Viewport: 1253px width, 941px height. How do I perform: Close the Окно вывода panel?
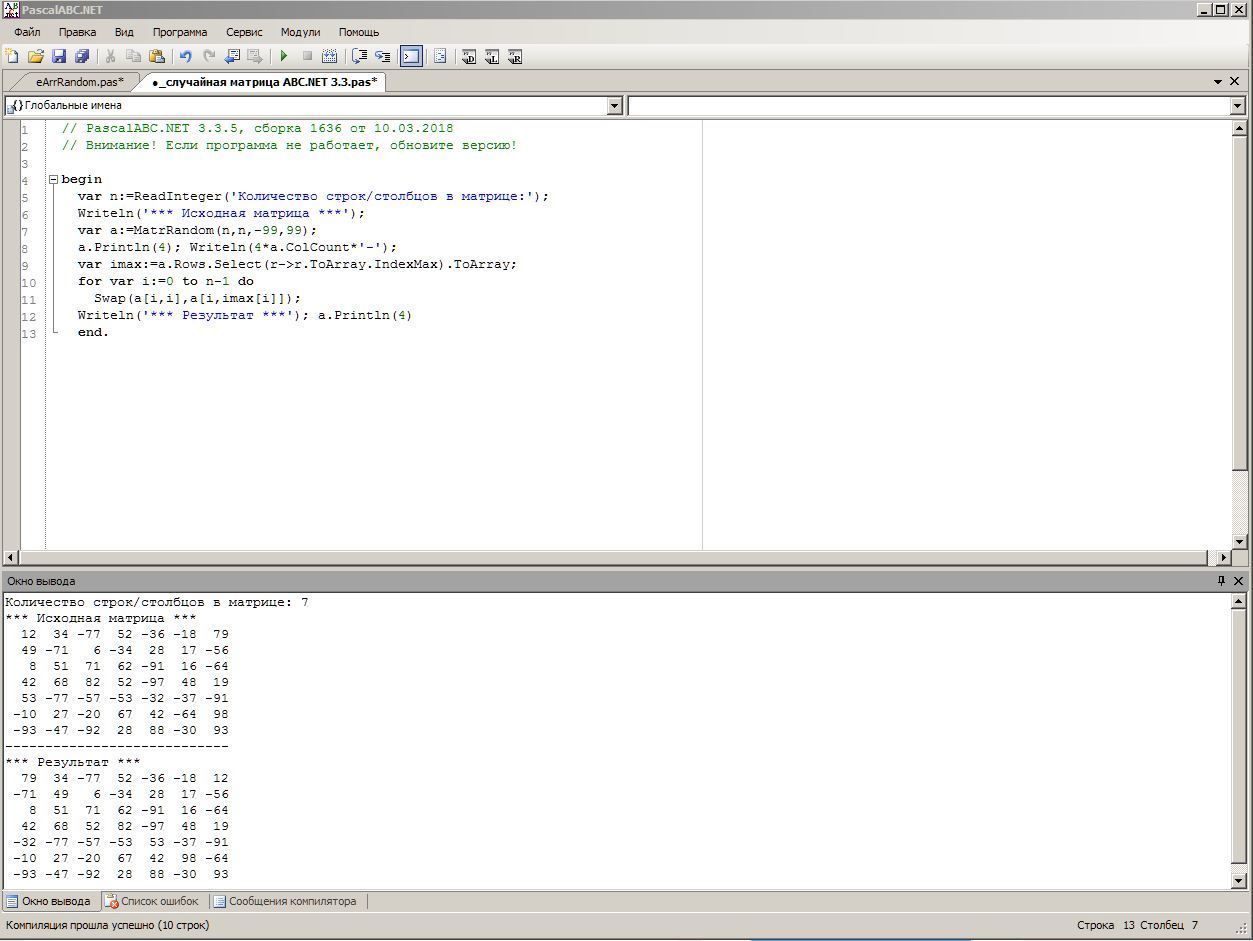pos(1239,581)
